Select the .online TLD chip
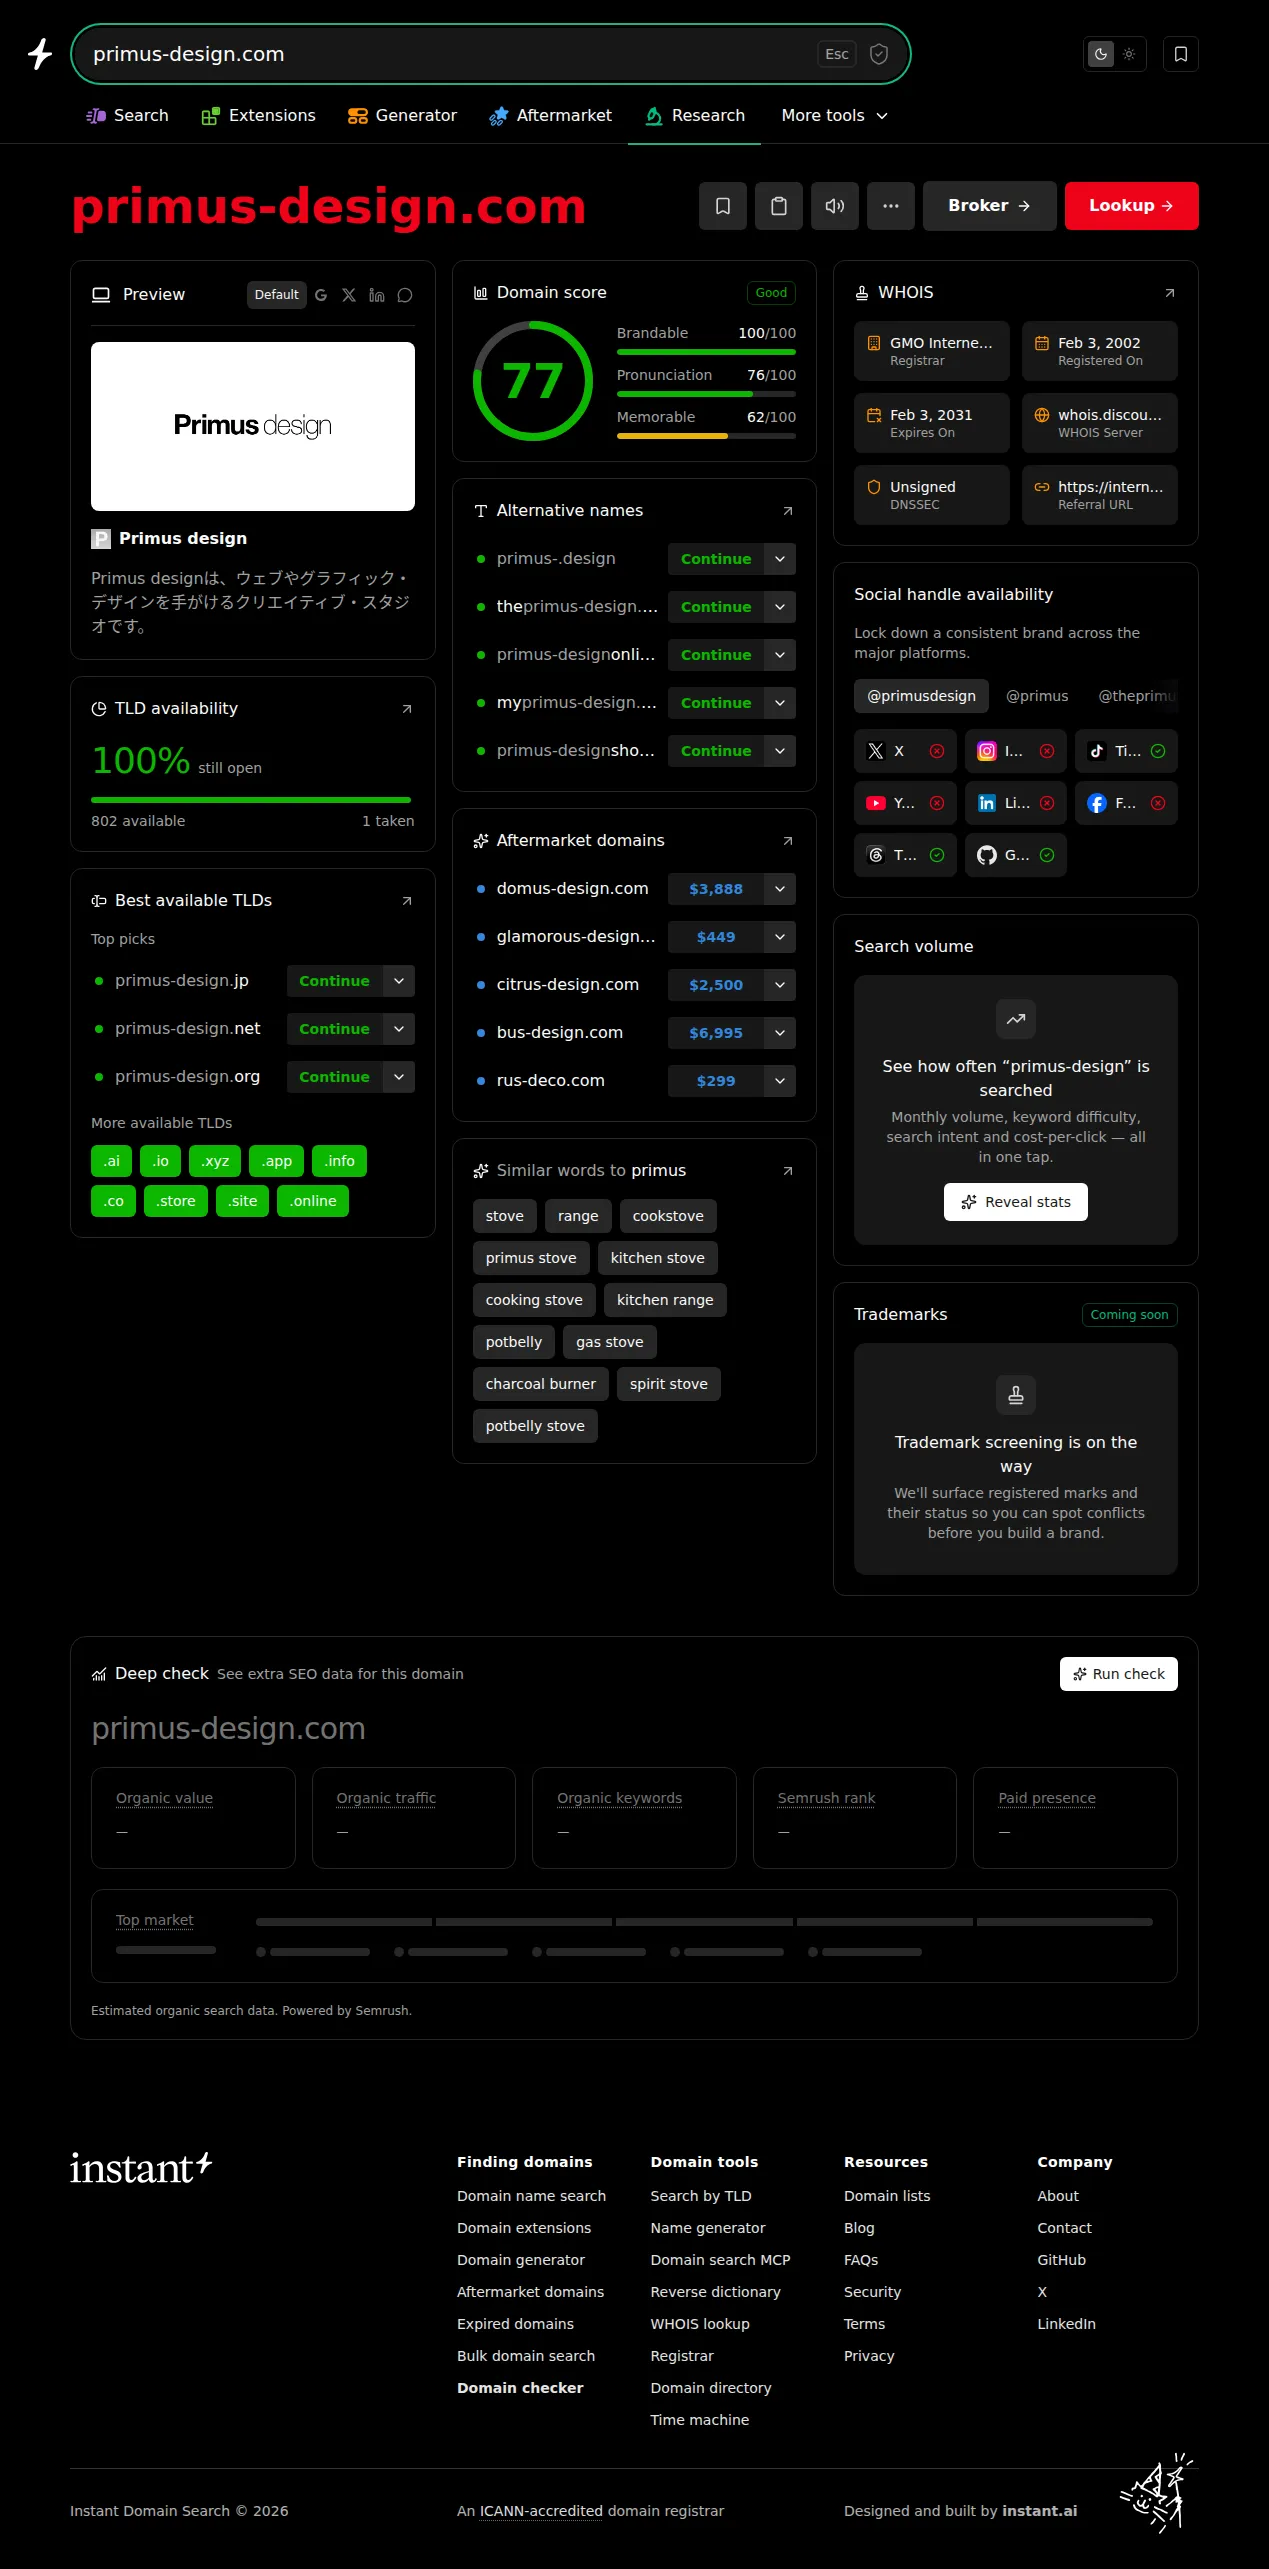 pos(313,1201)
